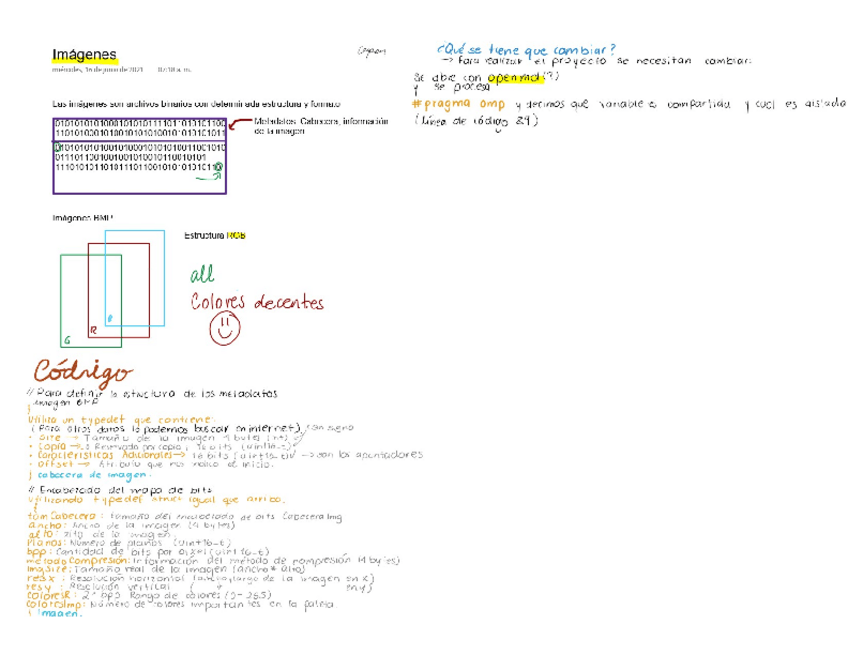Click the "Imágenes BMP" label
The image size is (848, 655).
(83, 218)
